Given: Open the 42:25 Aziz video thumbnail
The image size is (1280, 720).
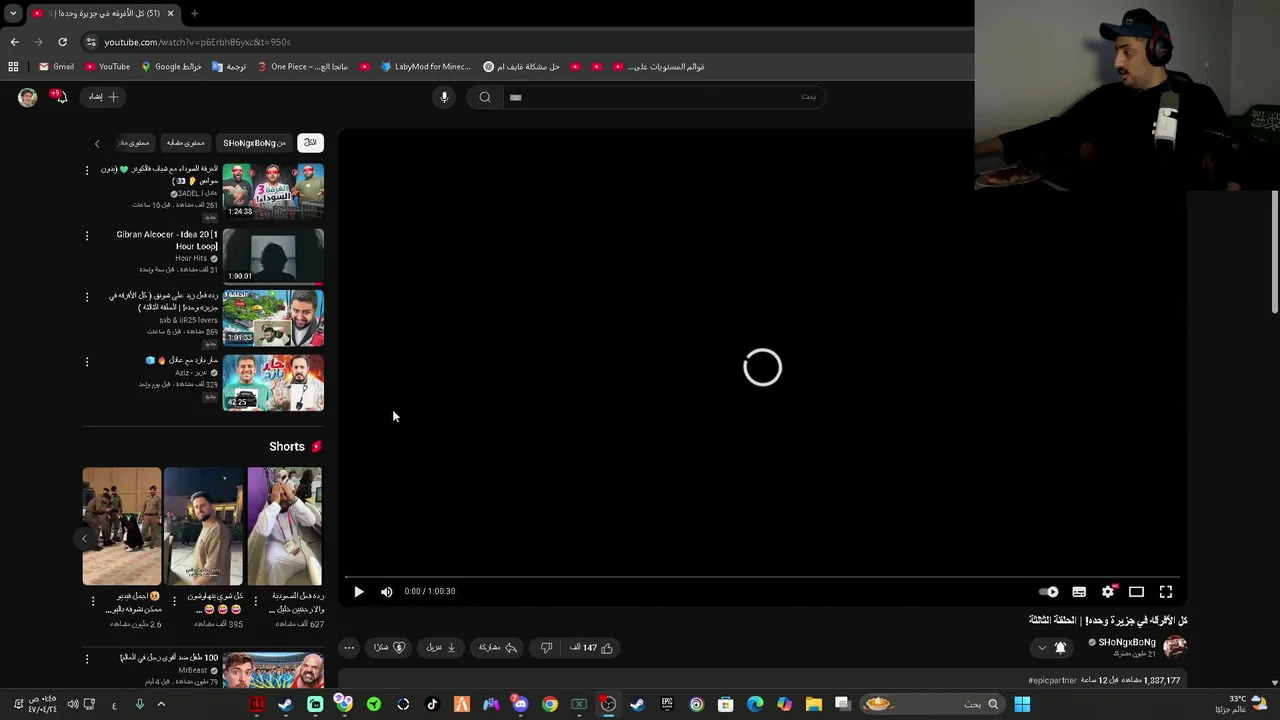Looking at the screenshot, I should point(273,383).
